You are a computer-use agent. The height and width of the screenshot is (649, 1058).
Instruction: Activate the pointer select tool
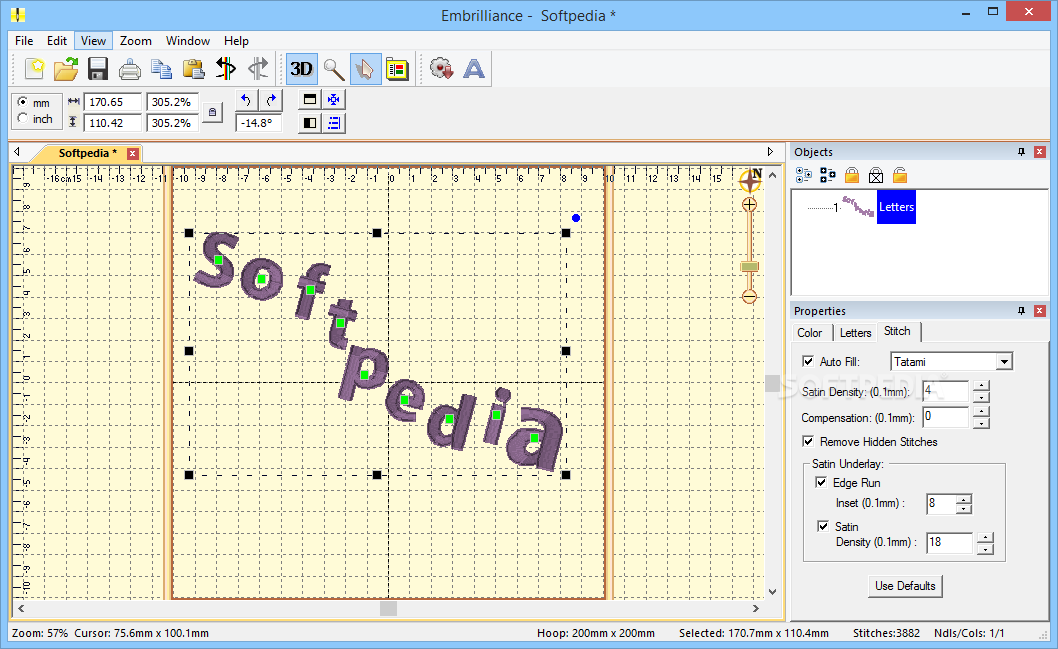point(365,69)
